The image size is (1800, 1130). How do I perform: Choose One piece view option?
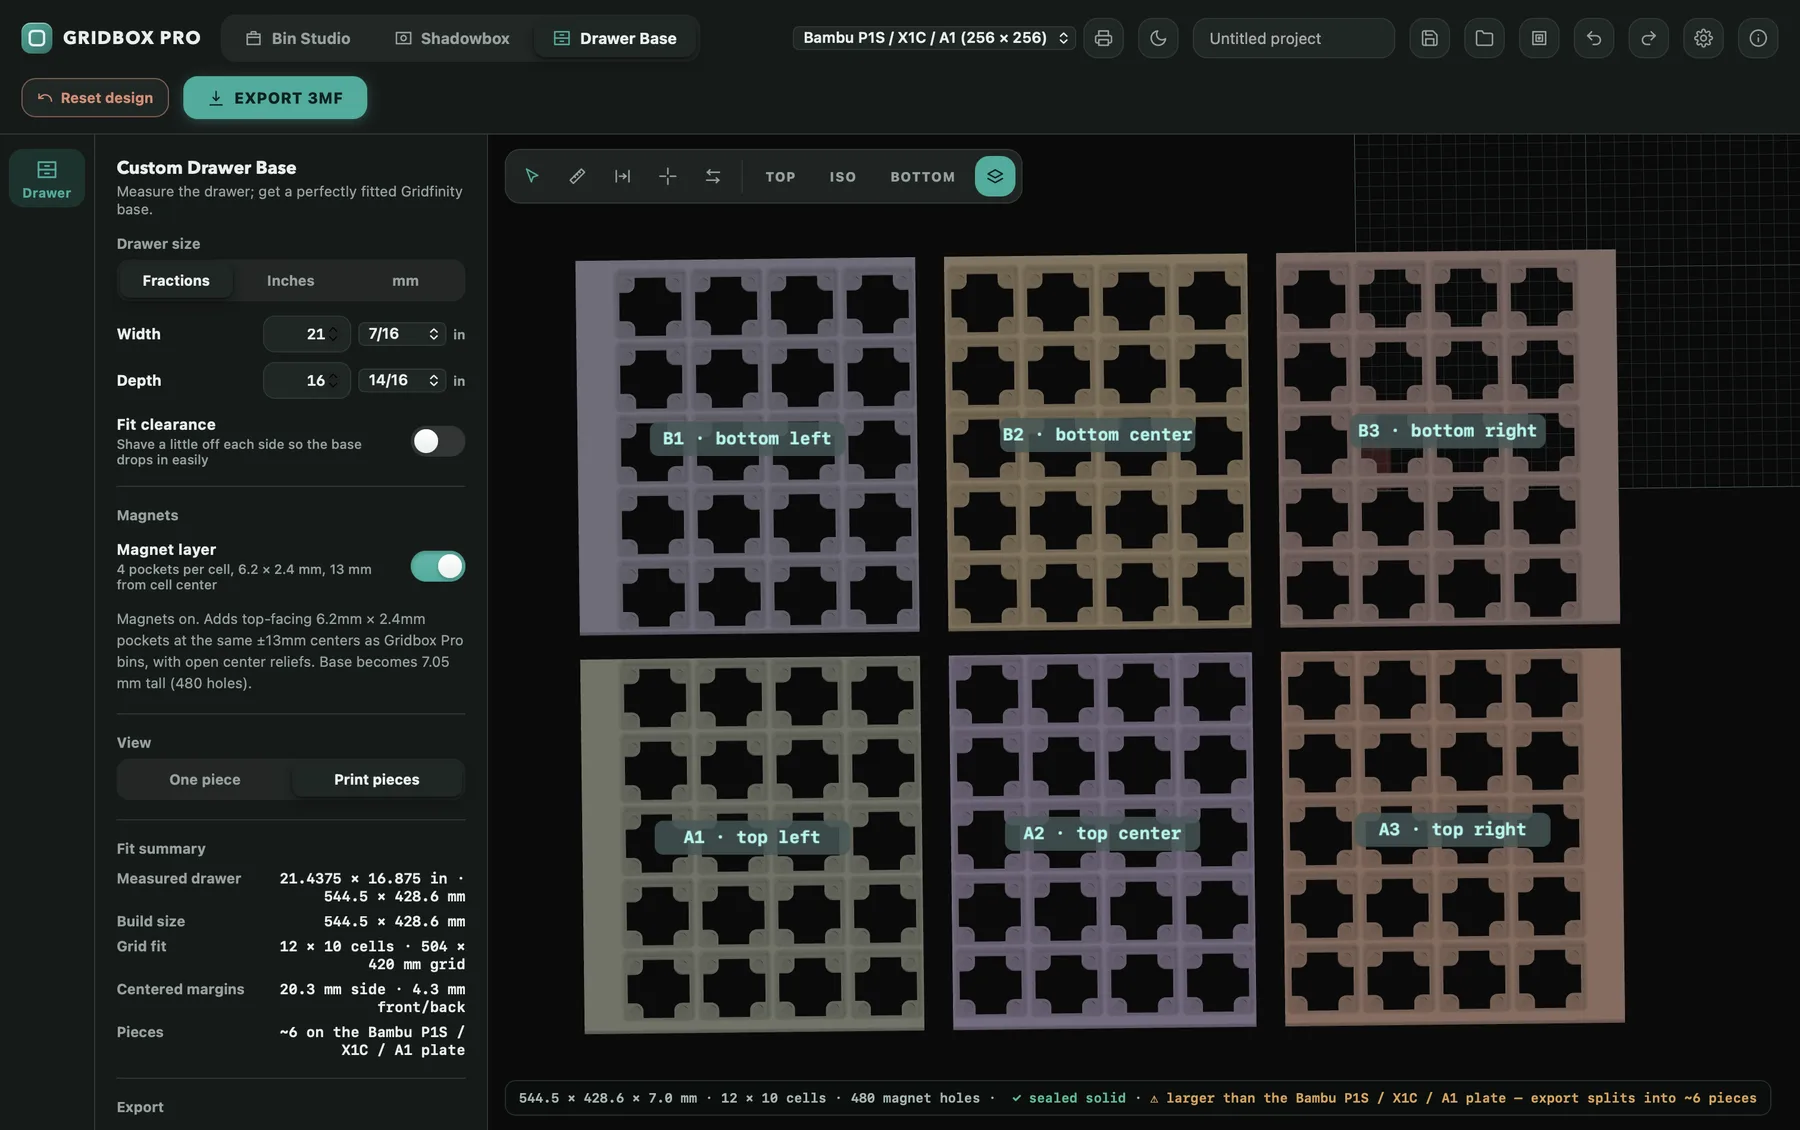coord(205,779)
